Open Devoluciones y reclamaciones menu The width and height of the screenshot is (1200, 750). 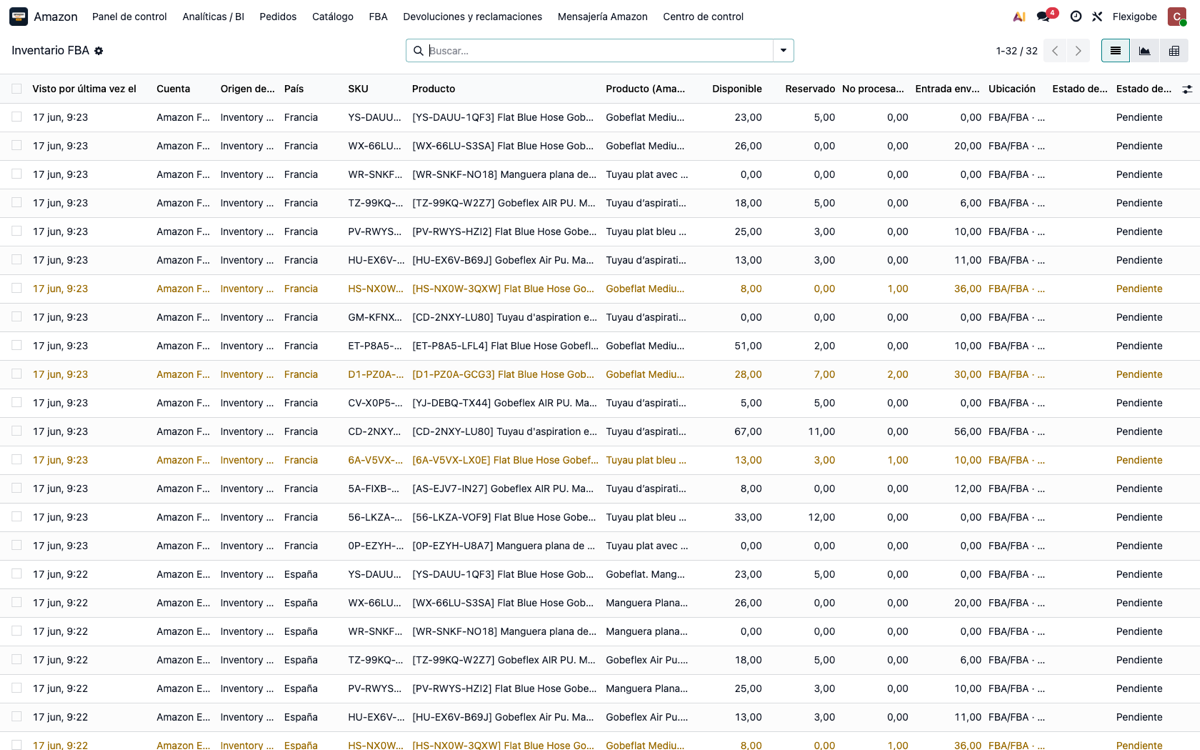[x=472, y=16]
